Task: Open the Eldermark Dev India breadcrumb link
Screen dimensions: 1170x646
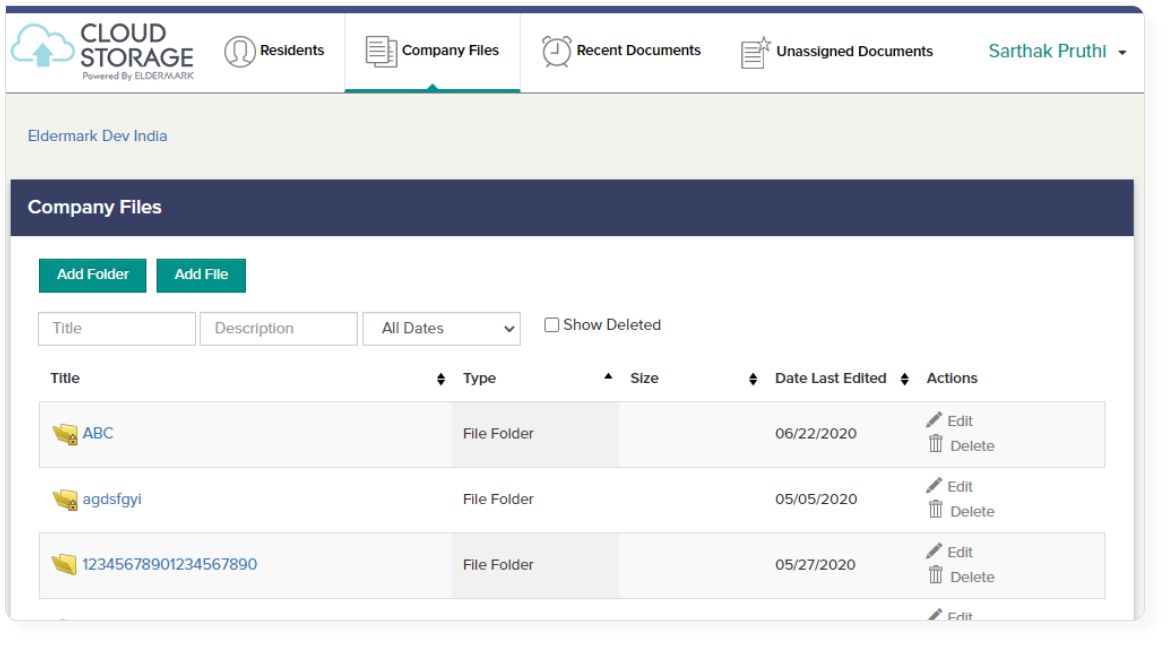Action: (97, 136)
